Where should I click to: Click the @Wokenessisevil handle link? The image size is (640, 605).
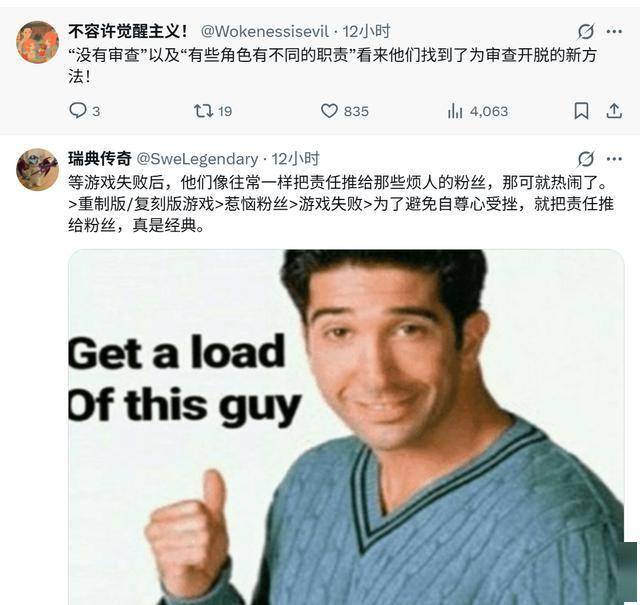(265, 31)
